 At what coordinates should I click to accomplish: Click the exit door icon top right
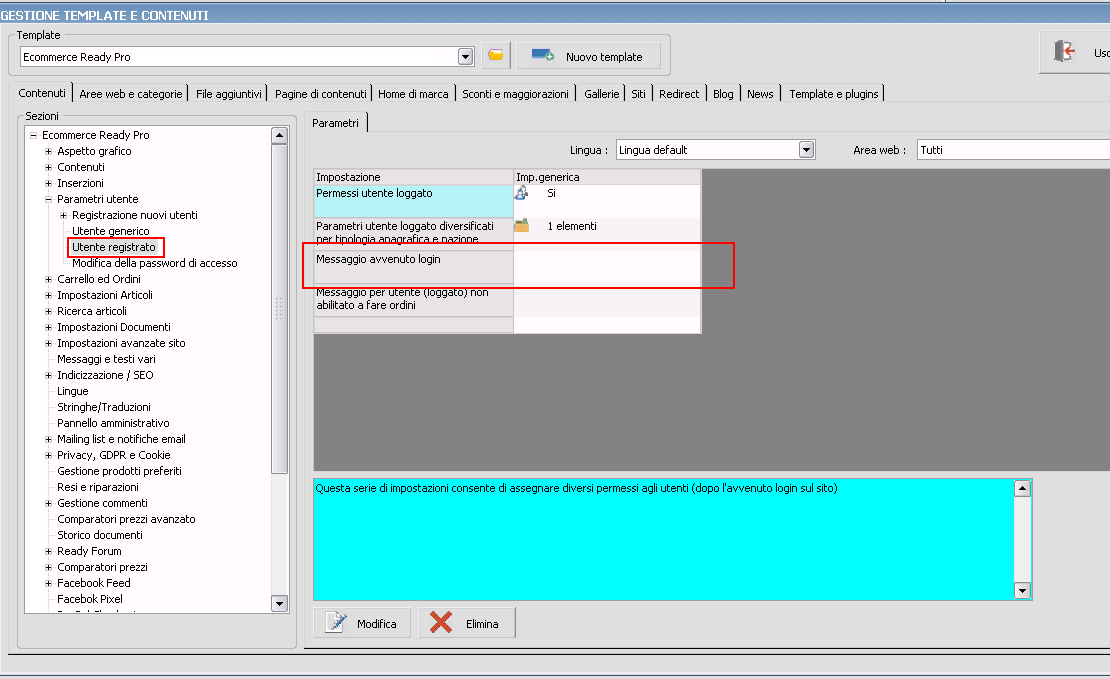[x=1064, y=52]
